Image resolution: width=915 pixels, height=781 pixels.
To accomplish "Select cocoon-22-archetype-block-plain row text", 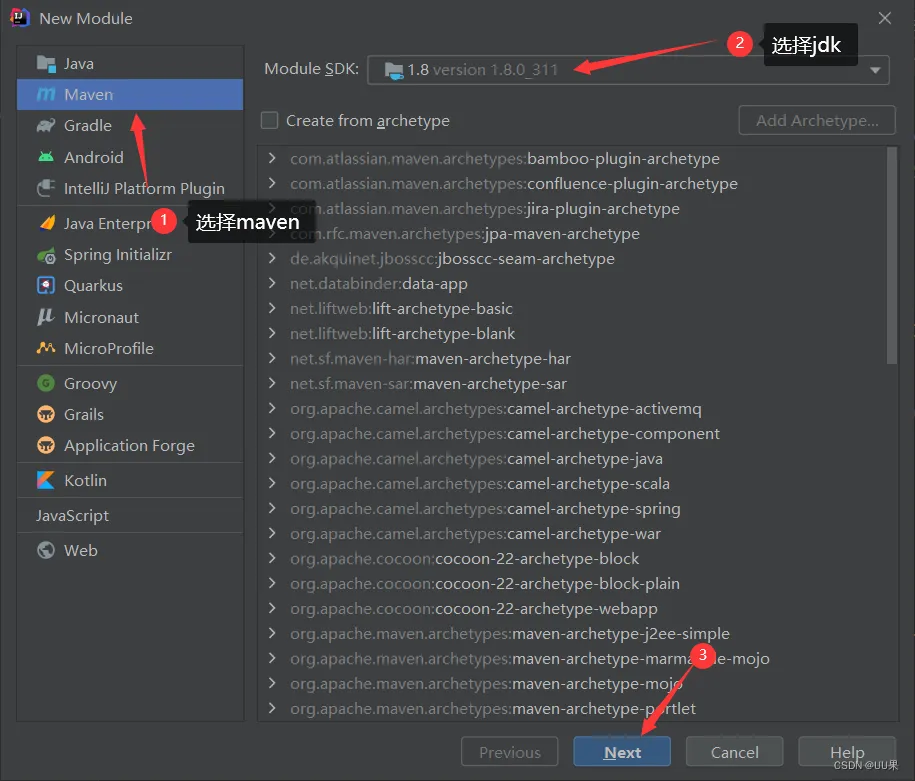I will [x=485, y=583].
